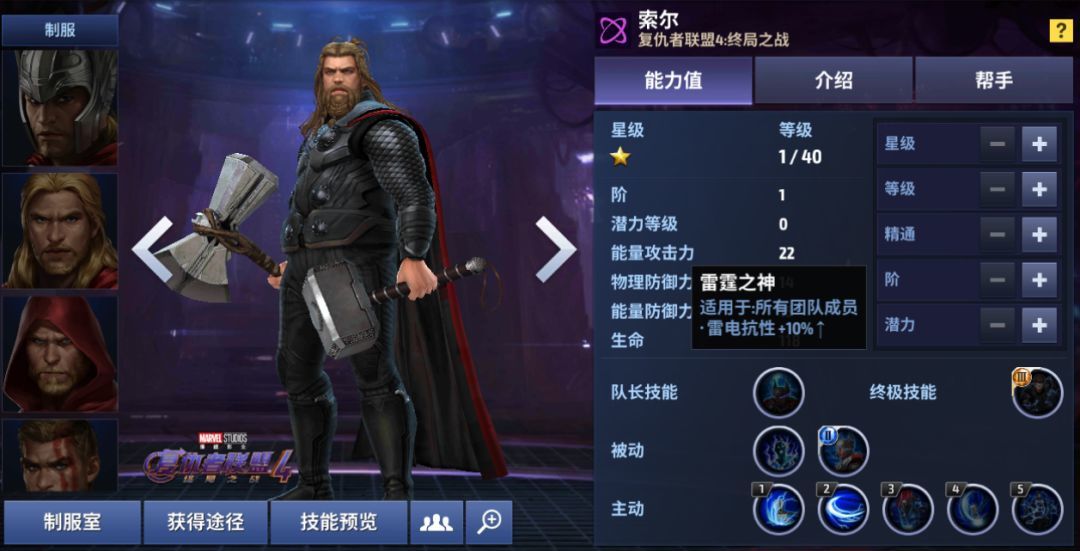Increase mastery (精通) with plus button
The image size is (1080, 551).
[1039, 235]
